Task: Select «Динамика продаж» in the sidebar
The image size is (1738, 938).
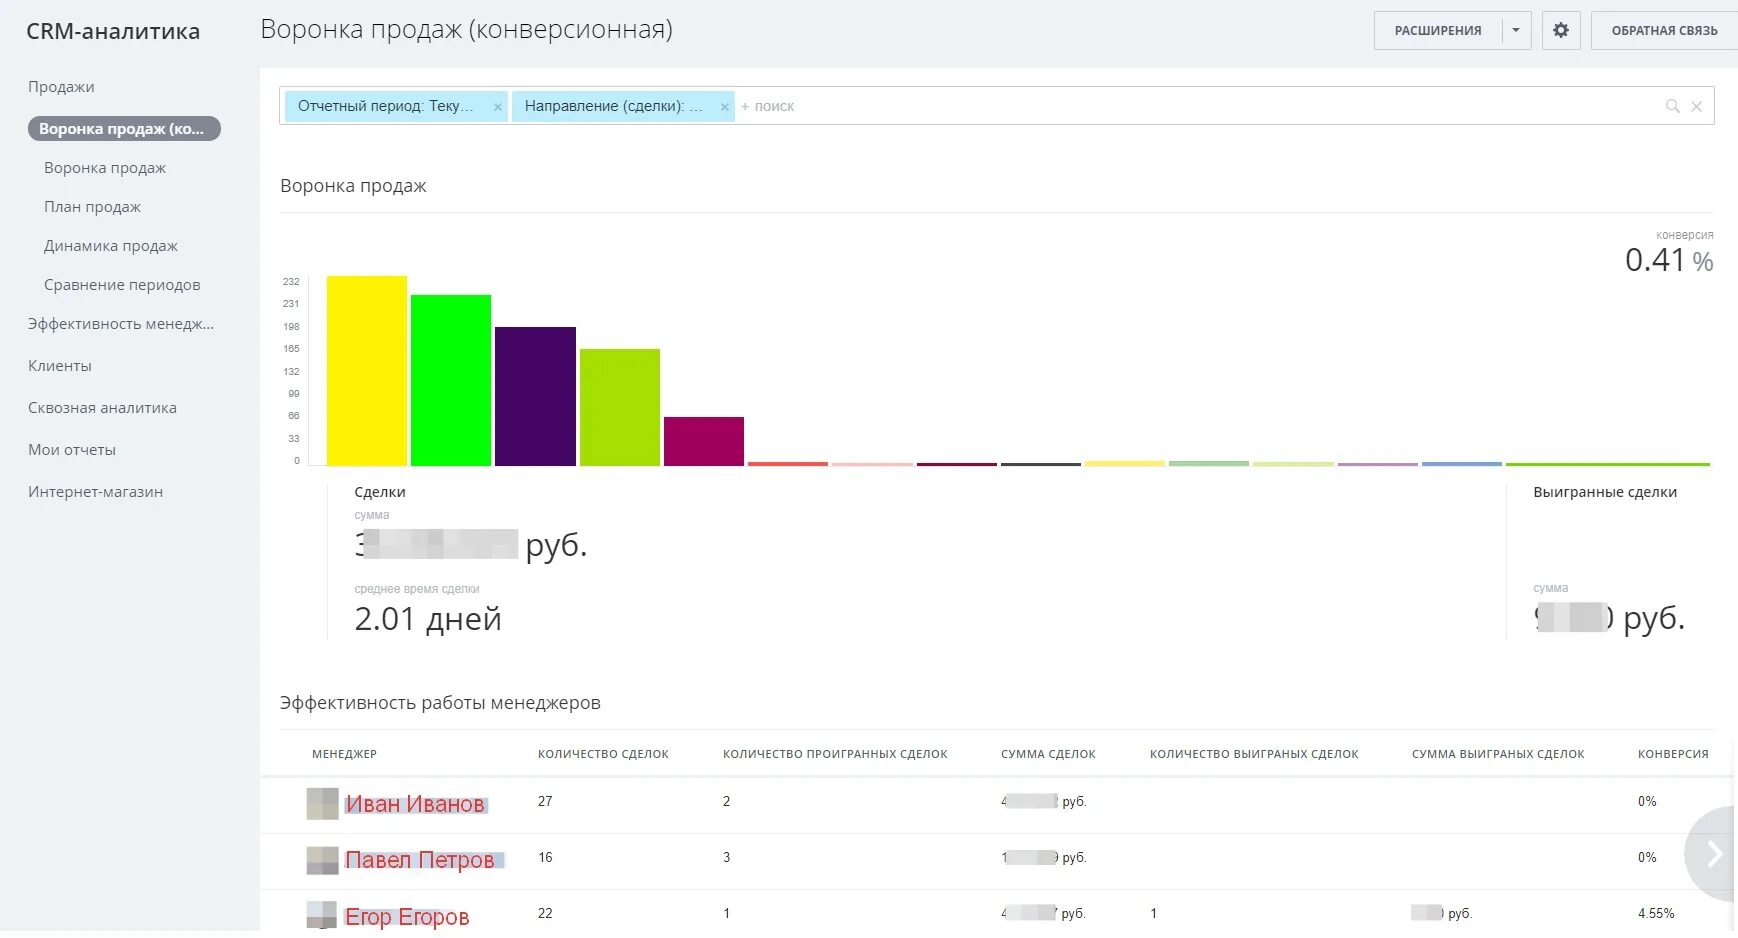Action: coord(110,245)
